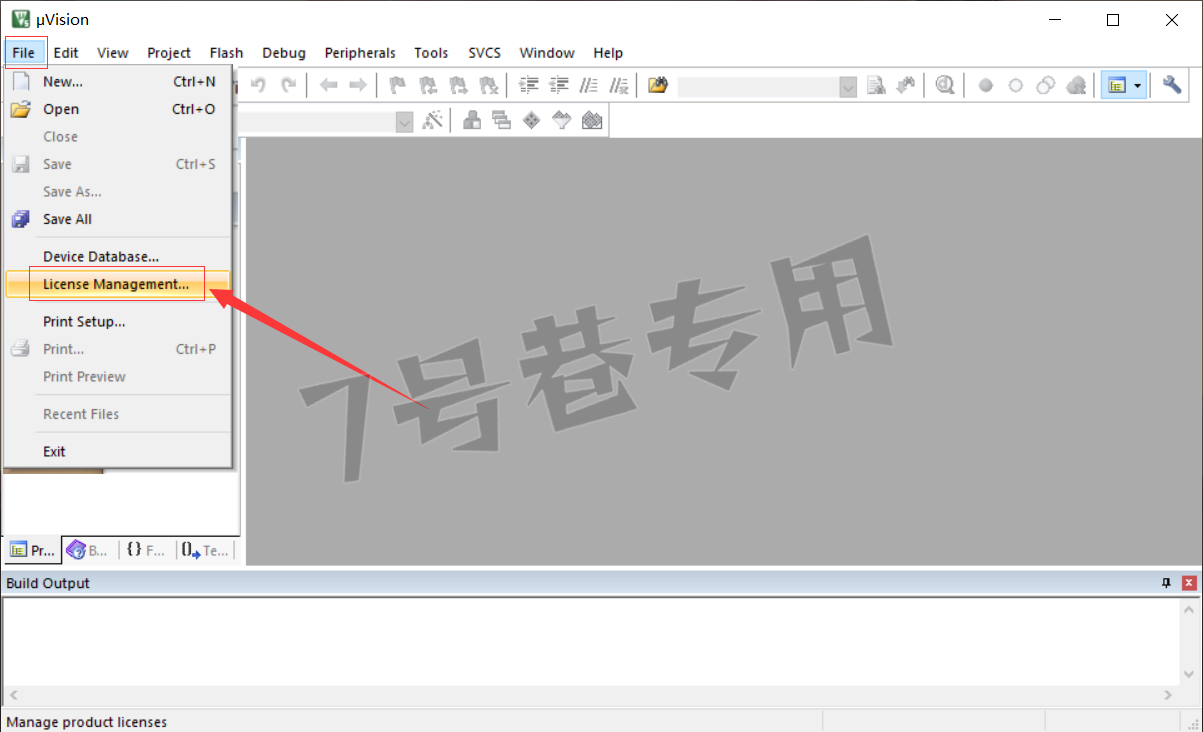Click the Kill All Breakpoints icon
Screen dimensions: 1203x732
point(1076,85)
